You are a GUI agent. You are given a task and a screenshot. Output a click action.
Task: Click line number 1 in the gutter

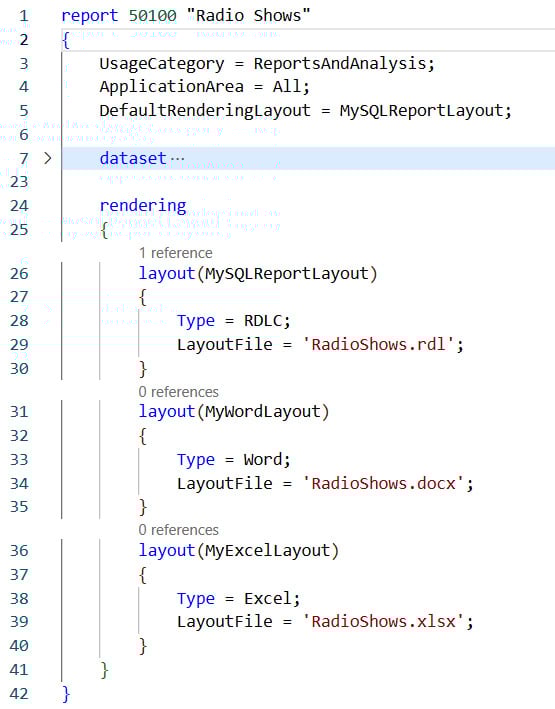(x=24, y=16)
